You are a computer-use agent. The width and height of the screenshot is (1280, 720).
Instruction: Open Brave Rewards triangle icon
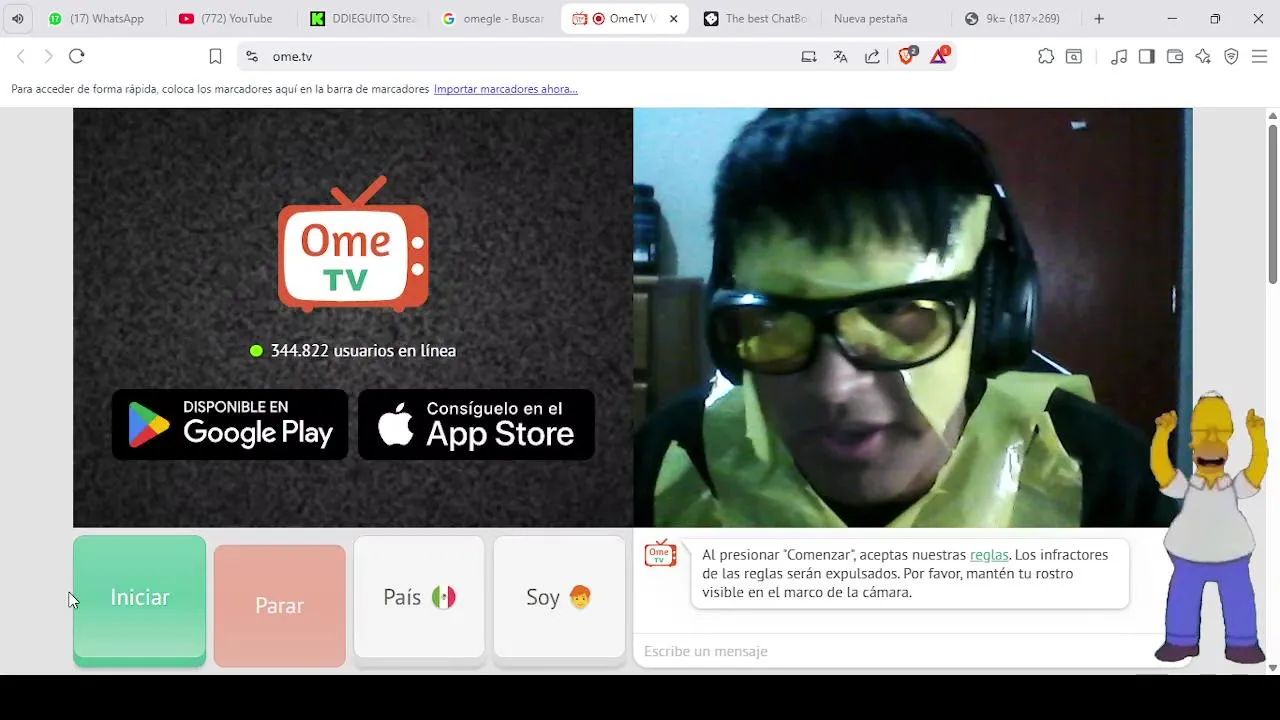click(939, 56)
